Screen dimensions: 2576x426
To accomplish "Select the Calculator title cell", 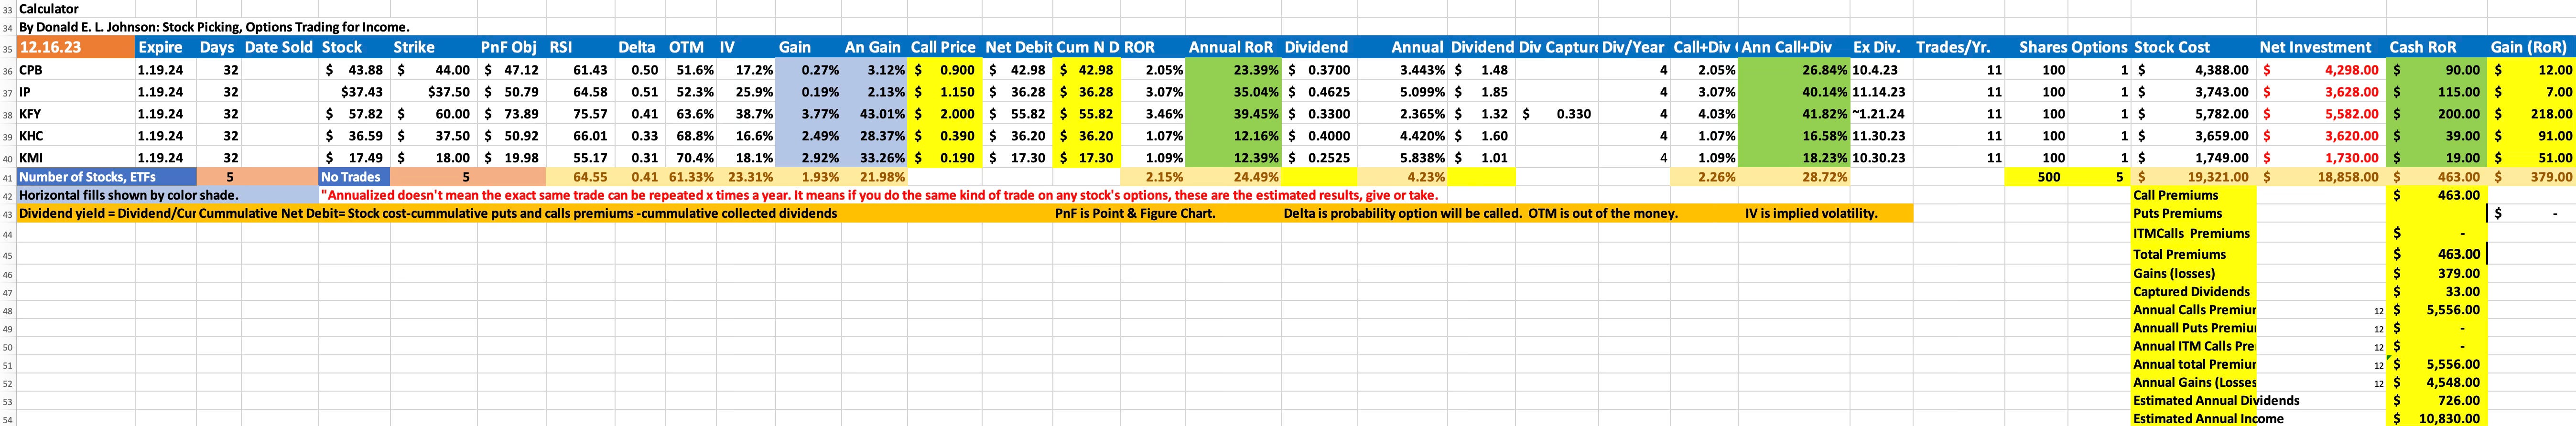I will (50, 8).
